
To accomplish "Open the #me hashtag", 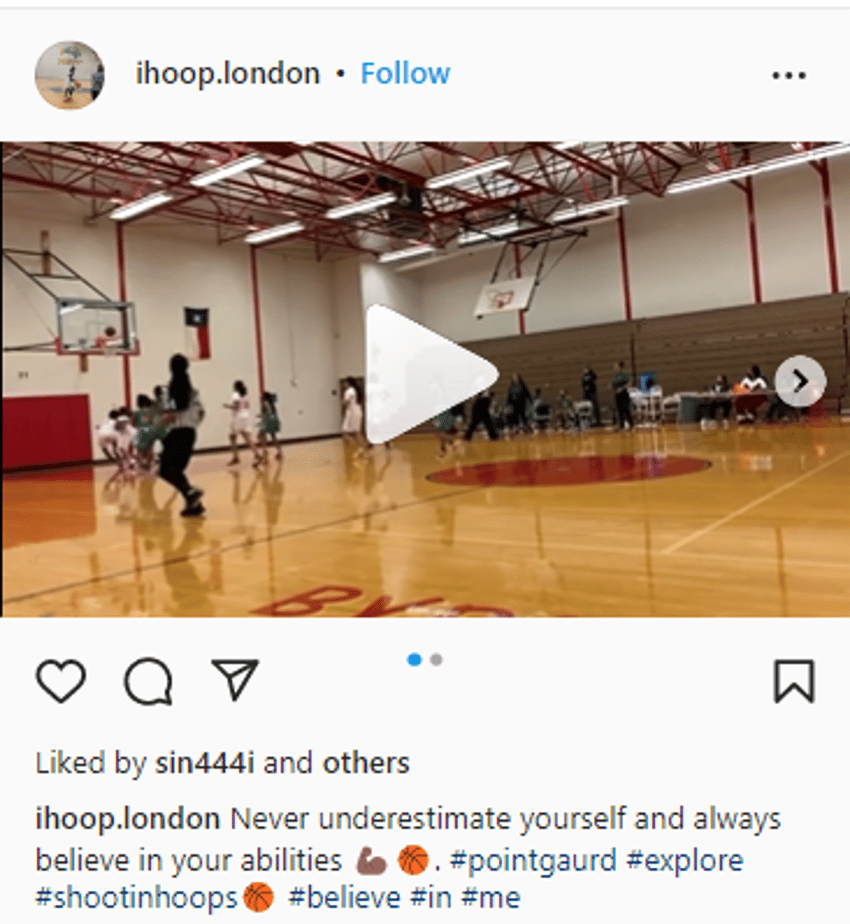I will (x=491, y=899).
